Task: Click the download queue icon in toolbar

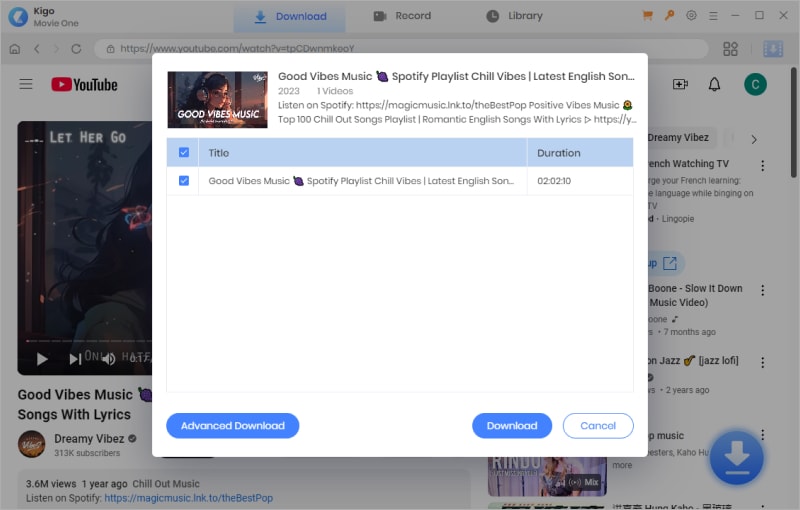Action: tap(772, 49)
